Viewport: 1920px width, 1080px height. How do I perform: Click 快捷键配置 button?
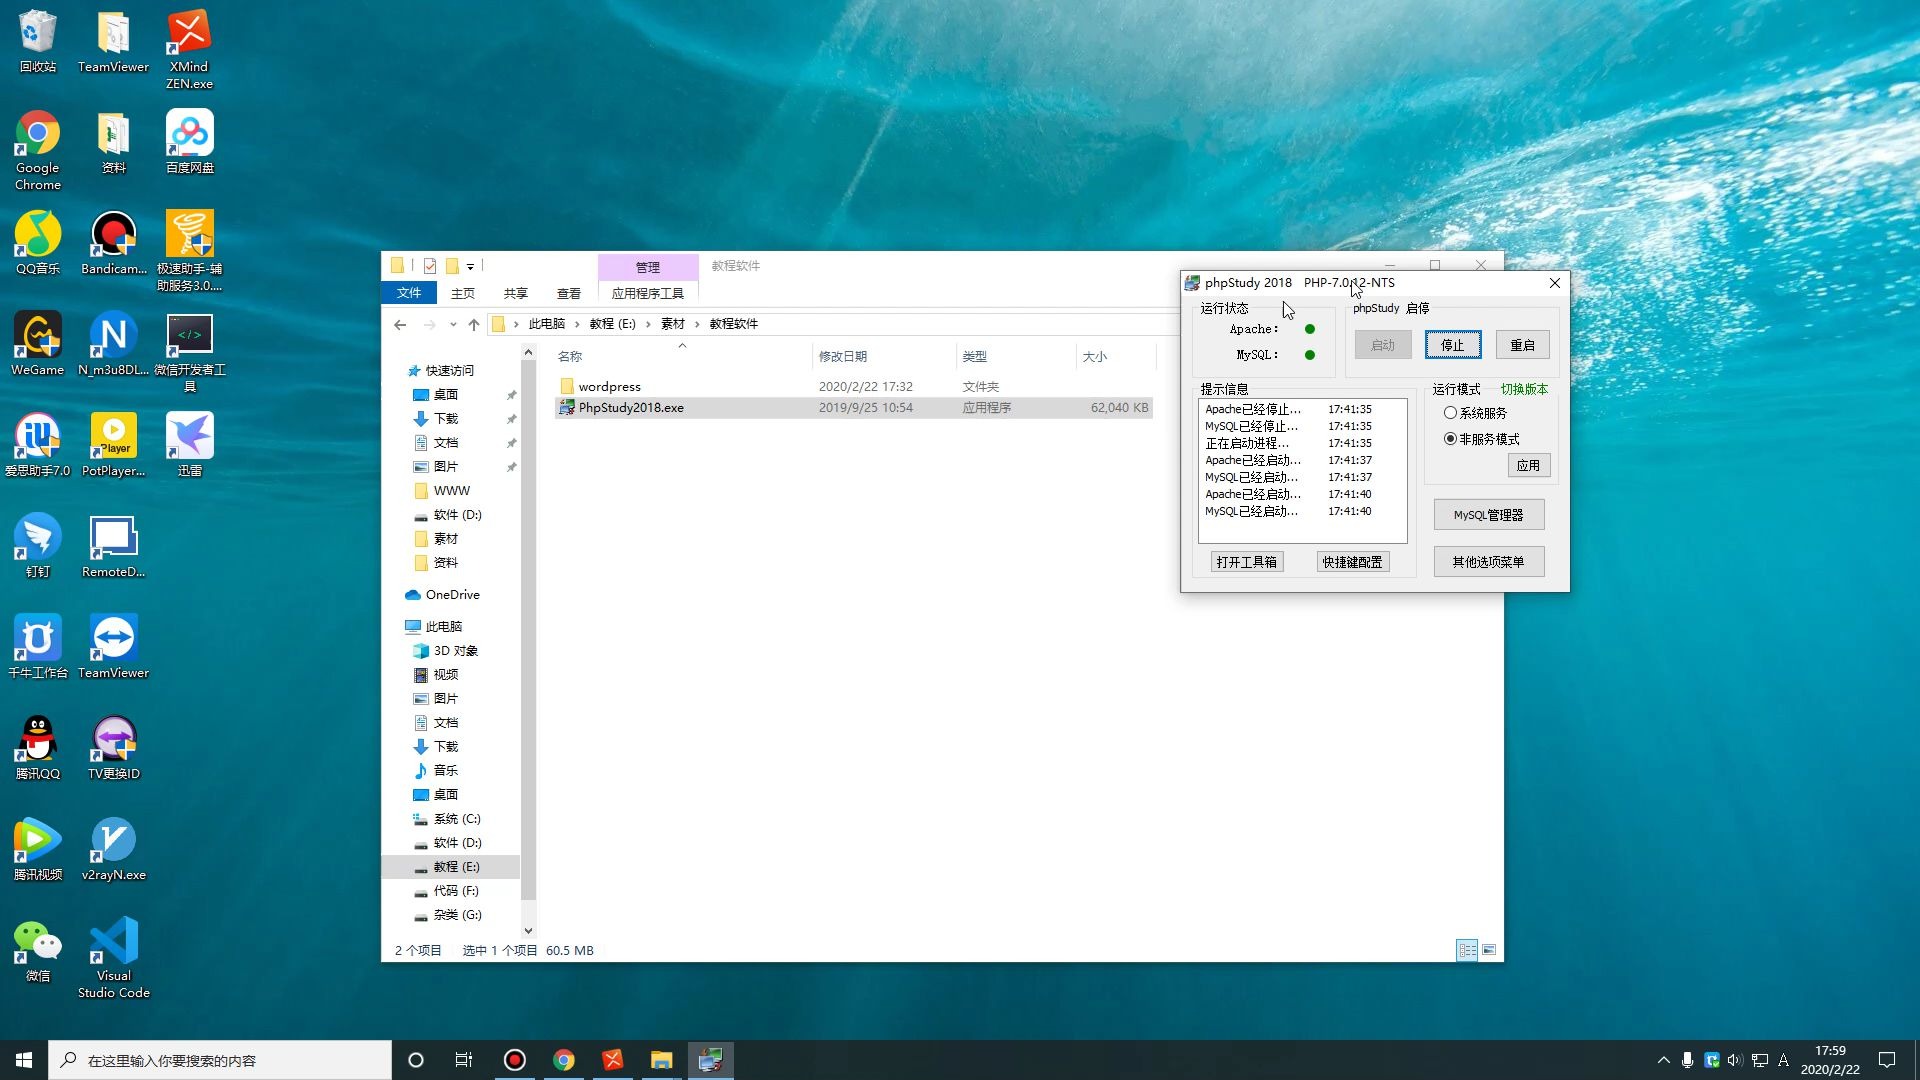[x=1352, y=562]
